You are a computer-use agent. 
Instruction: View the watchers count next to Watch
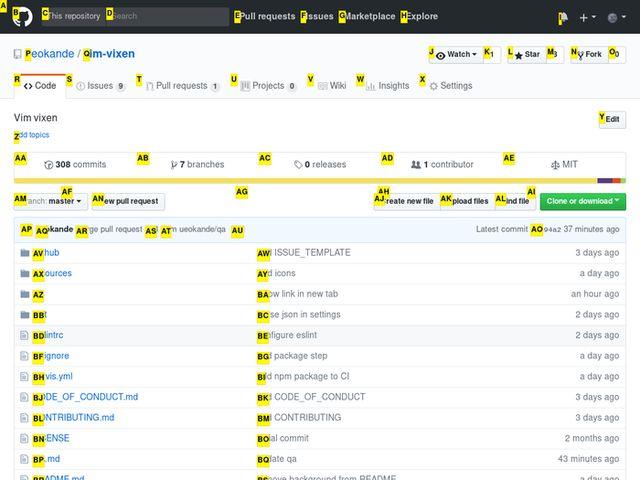pos(492,55)
